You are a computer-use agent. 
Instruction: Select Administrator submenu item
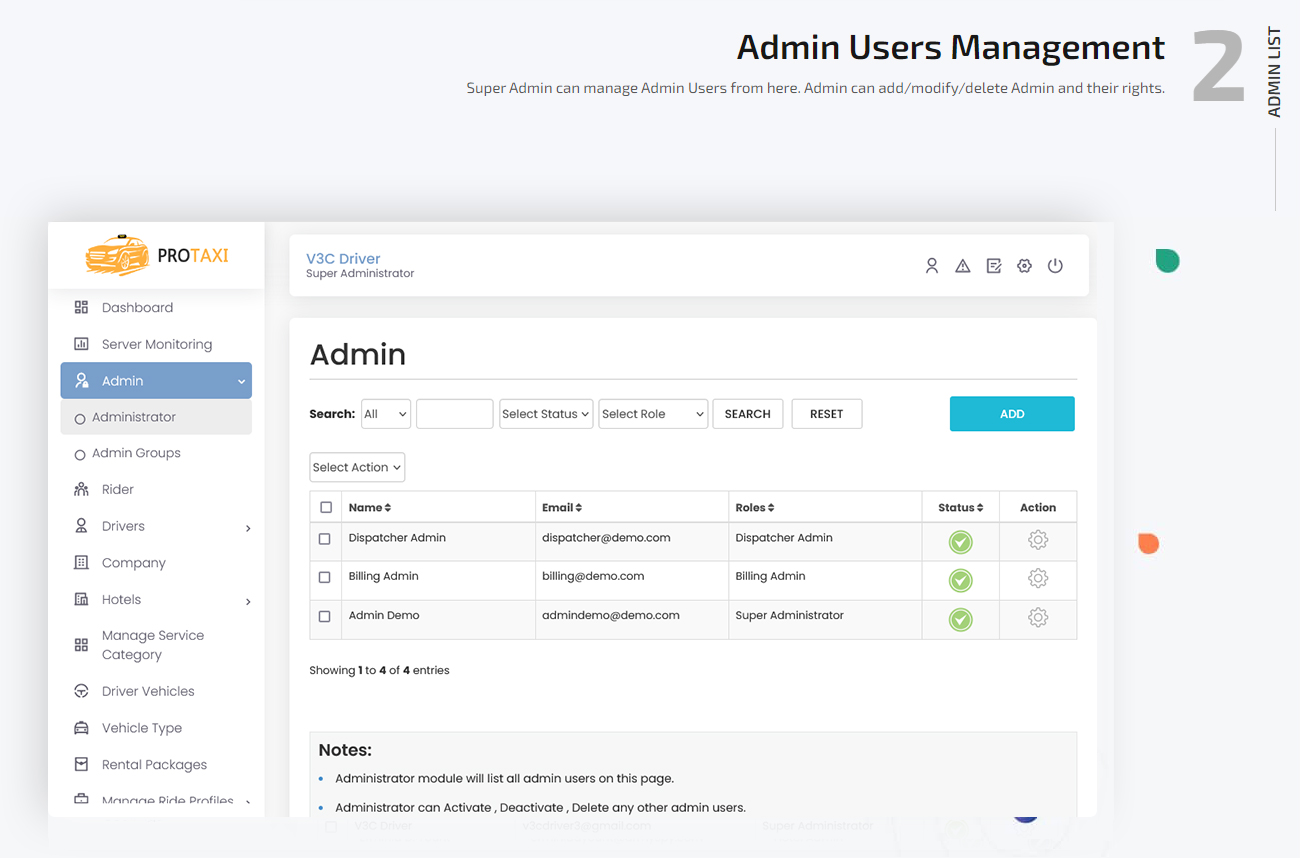click(x=156, y=417)
